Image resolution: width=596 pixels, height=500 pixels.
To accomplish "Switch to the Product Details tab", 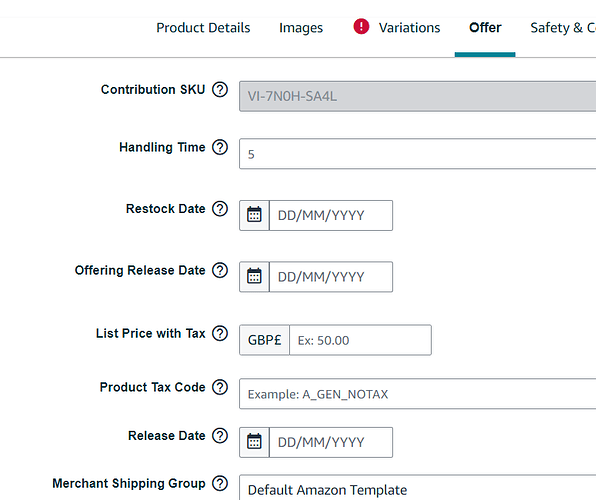I will point(203,28).
